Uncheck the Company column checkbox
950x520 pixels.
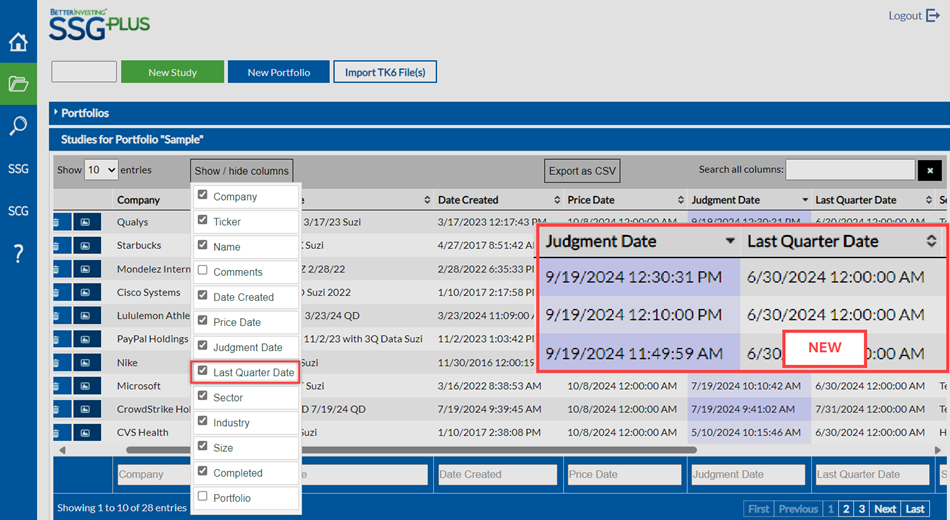point(202,195)
